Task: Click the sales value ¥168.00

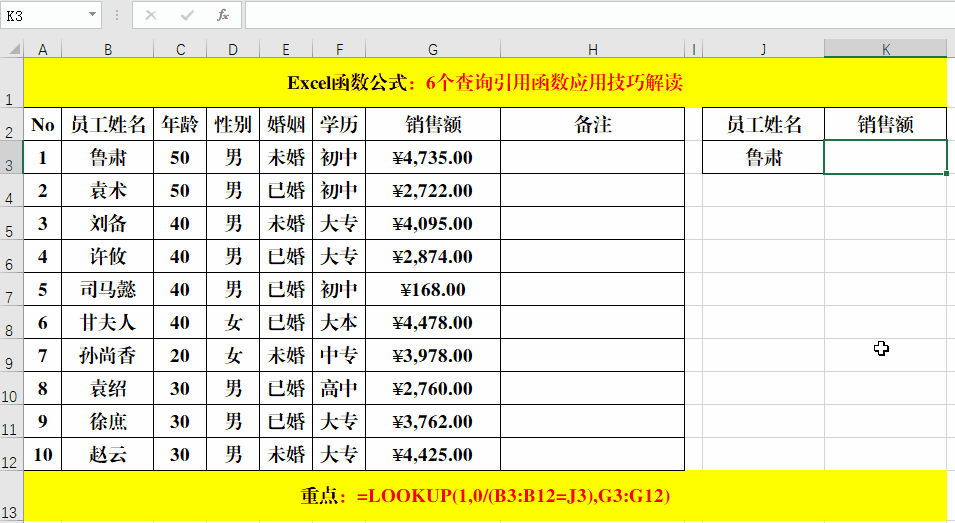Action: click(433, 289)
